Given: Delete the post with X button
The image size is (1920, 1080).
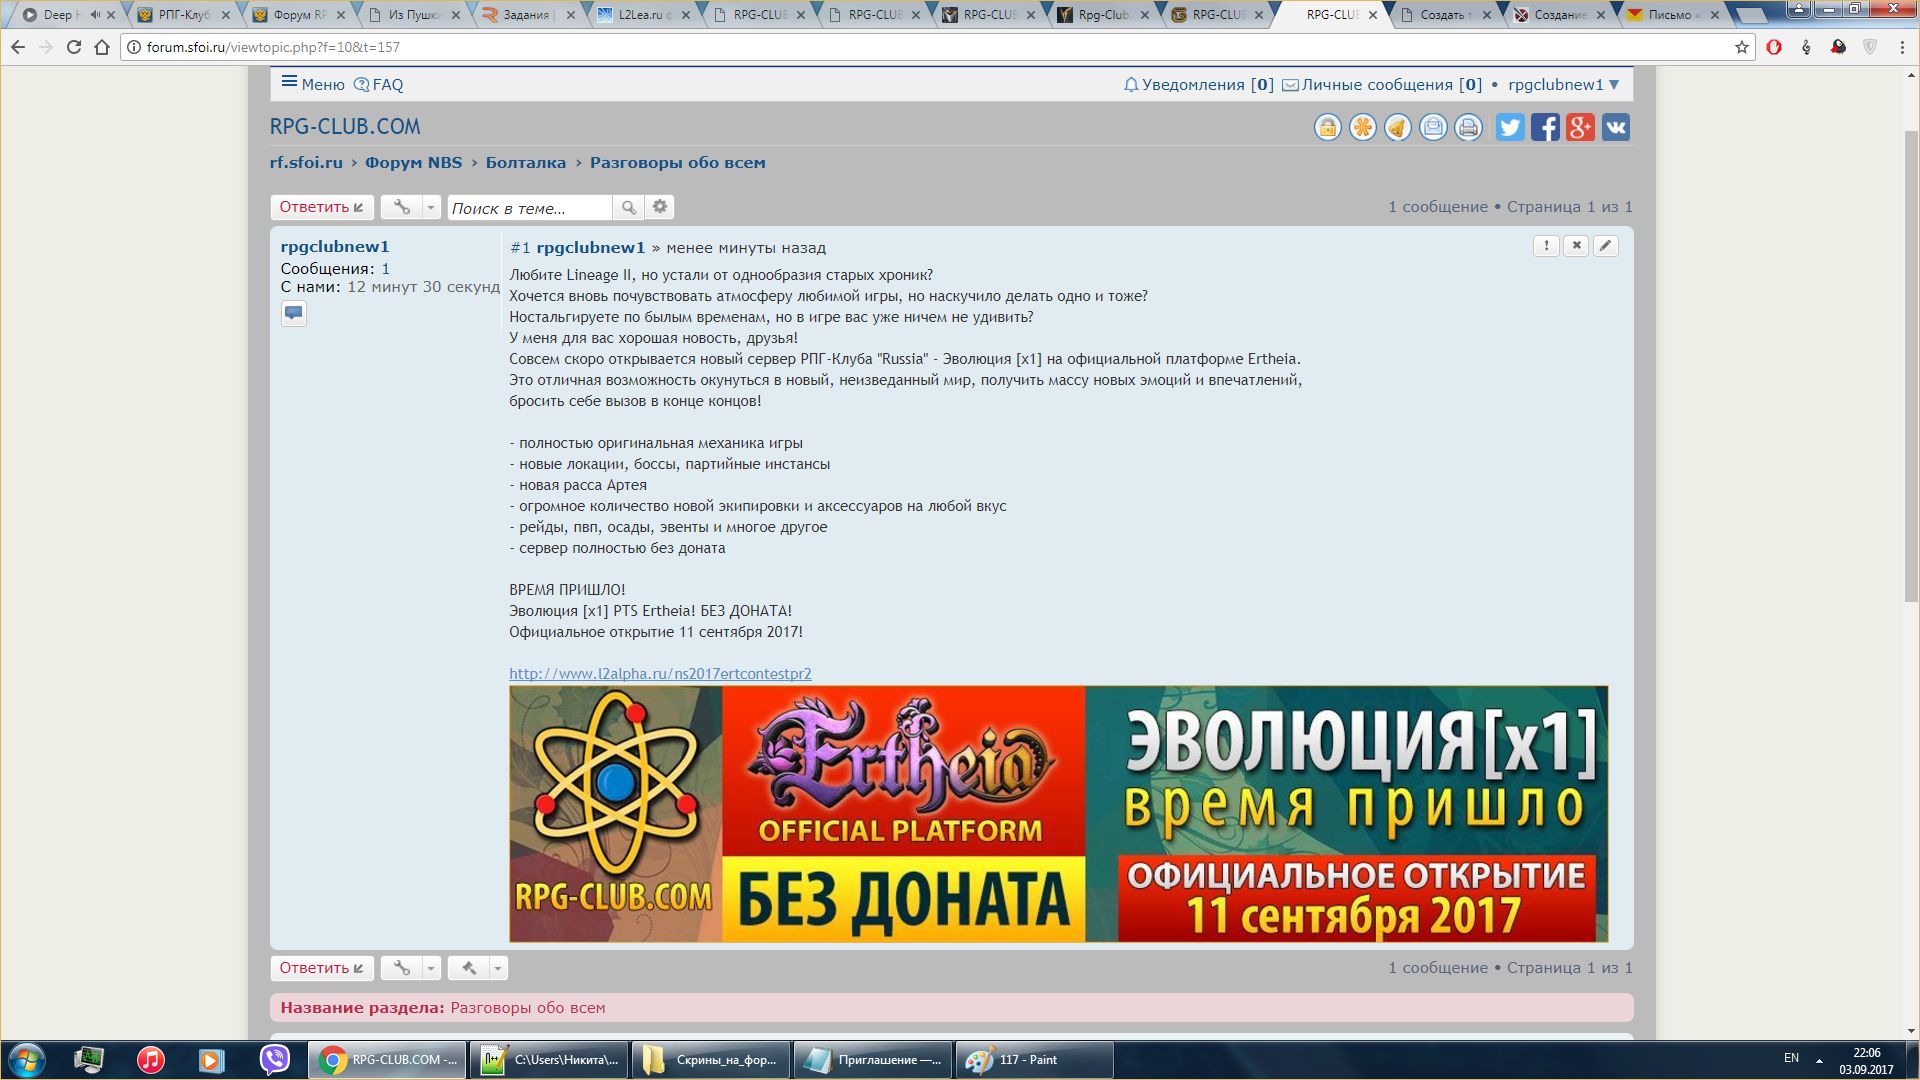Looking at the screenshot, I should click(x=1576, y=246).
